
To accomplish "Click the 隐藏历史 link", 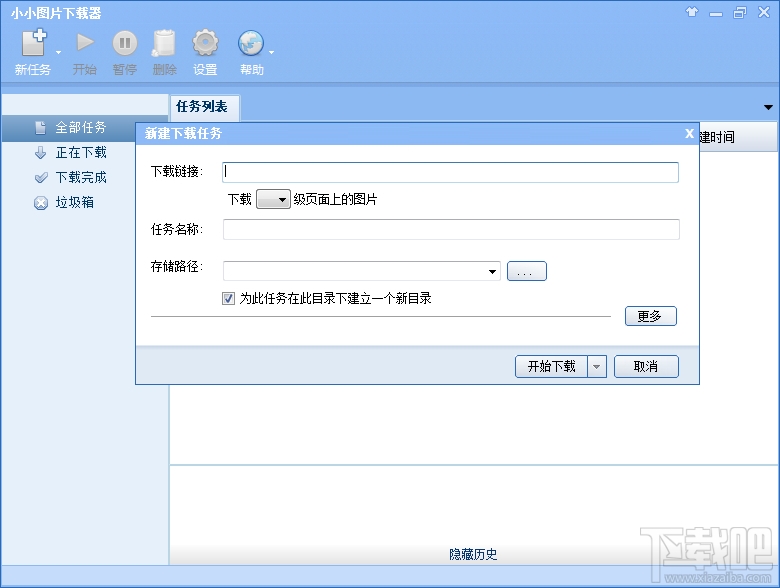I will pos(473,554).
